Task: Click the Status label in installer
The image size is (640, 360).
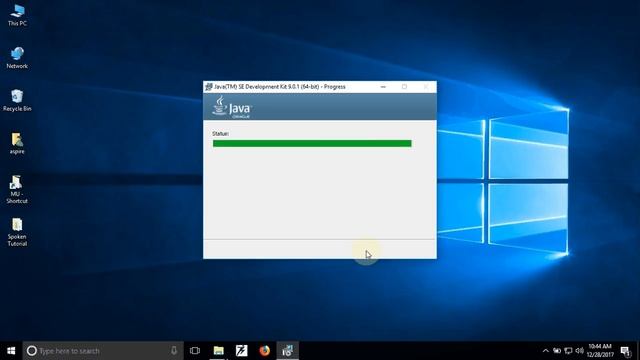Action: click(220, 134)
